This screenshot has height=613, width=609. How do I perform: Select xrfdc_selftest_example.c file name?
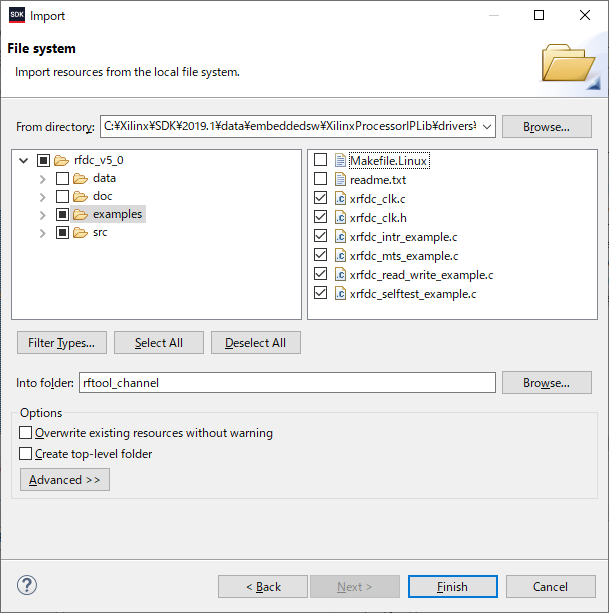point(413,294)
